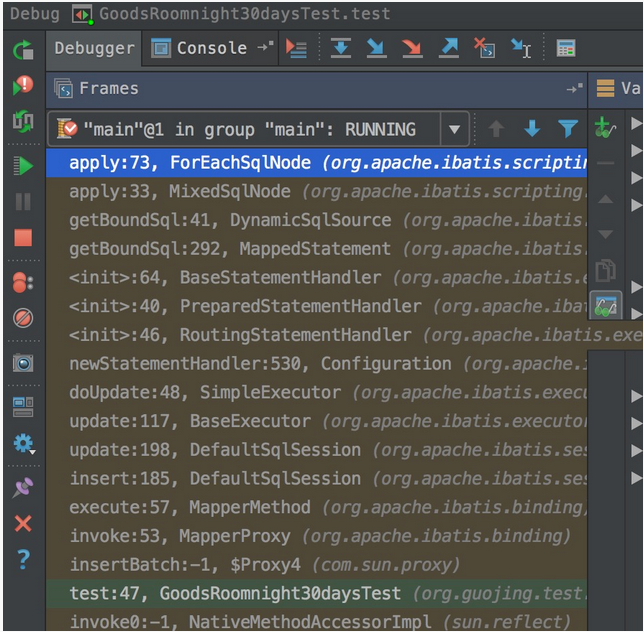This screenshot has width=644, height=632.
Task: Click the Step Into arrow icon
Action: tap(376, 48)
